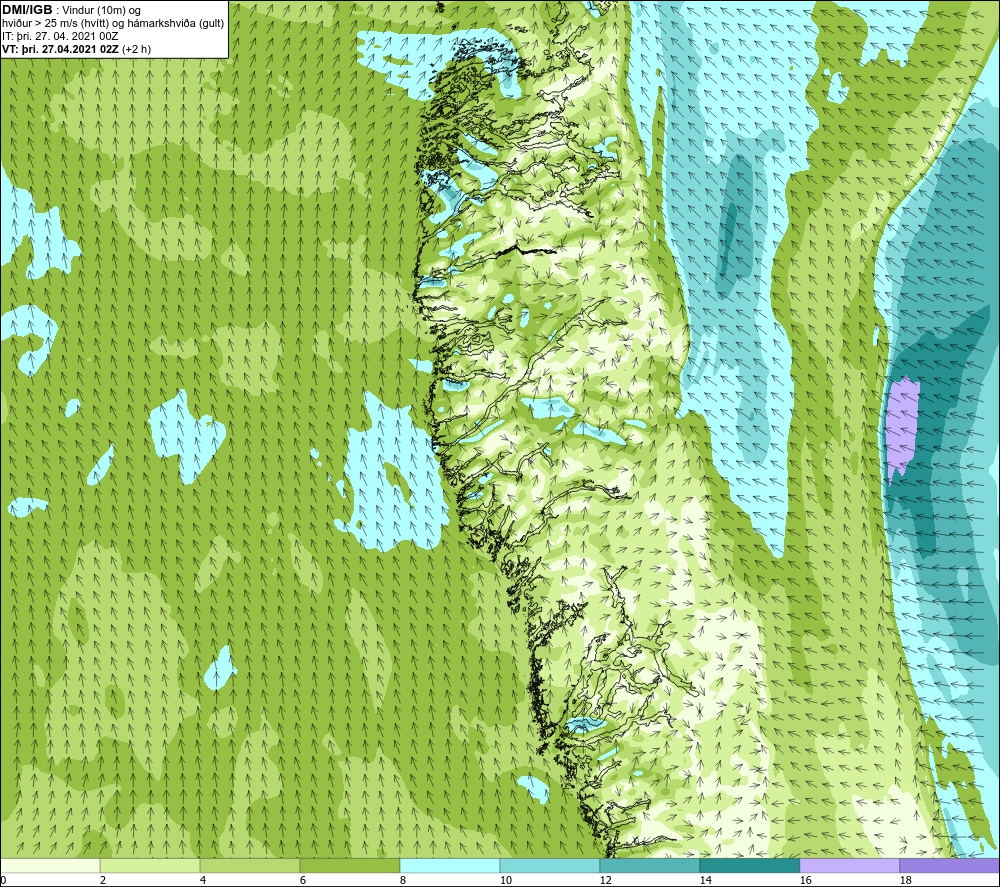Click the valid time line 'VT: þri. 27.04.2021 02Z'
The image size is (1000, 887).
61,49
